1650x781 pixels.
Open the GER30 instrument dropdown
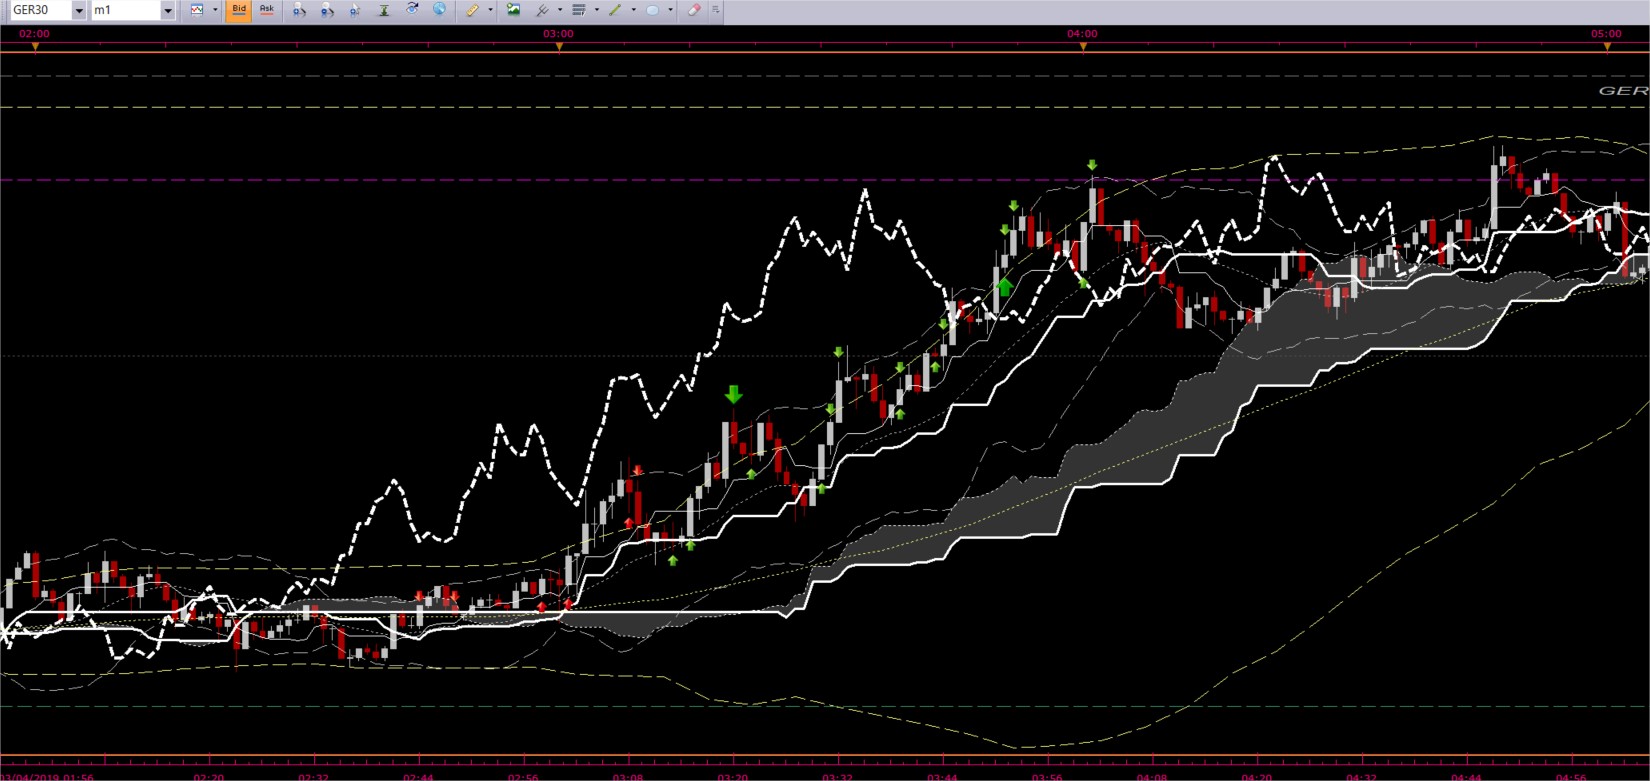[79, 10]
